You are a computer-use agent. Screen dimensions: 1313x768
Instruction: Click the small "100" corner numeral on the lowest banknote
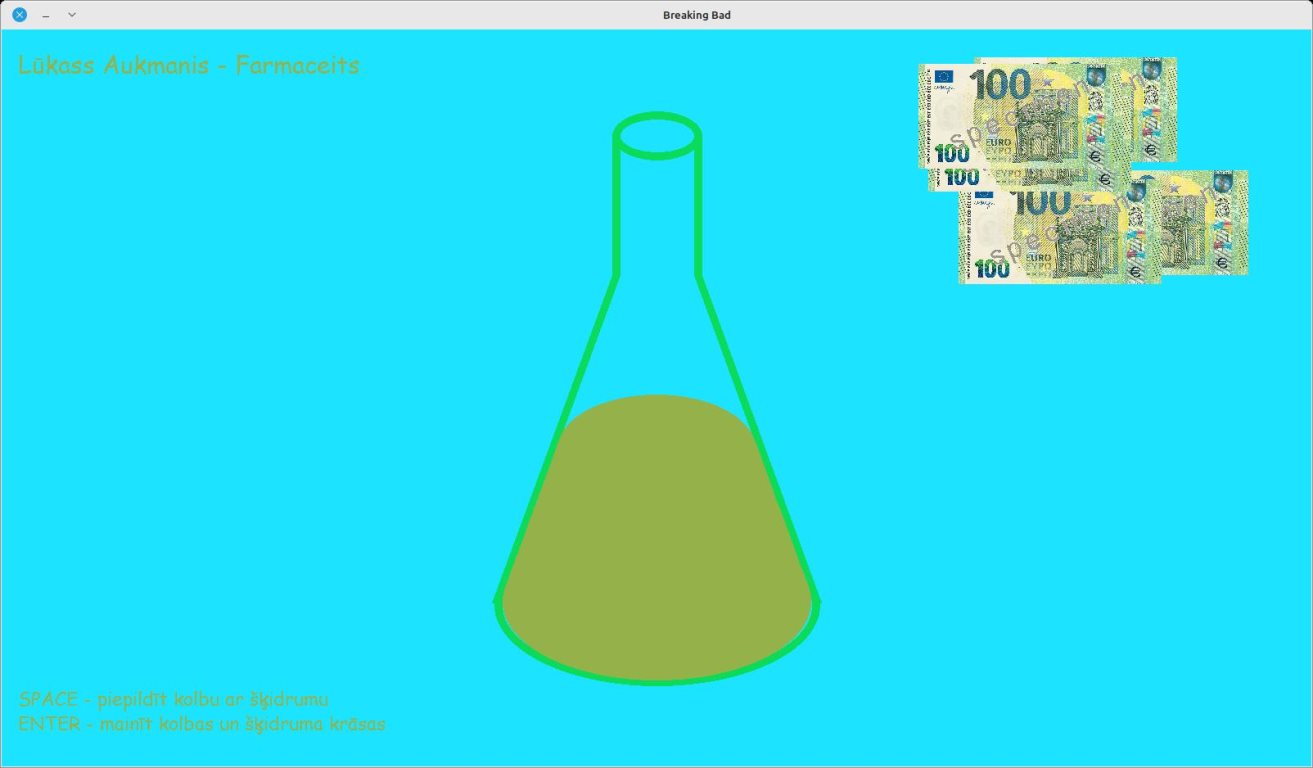(992, 269)
